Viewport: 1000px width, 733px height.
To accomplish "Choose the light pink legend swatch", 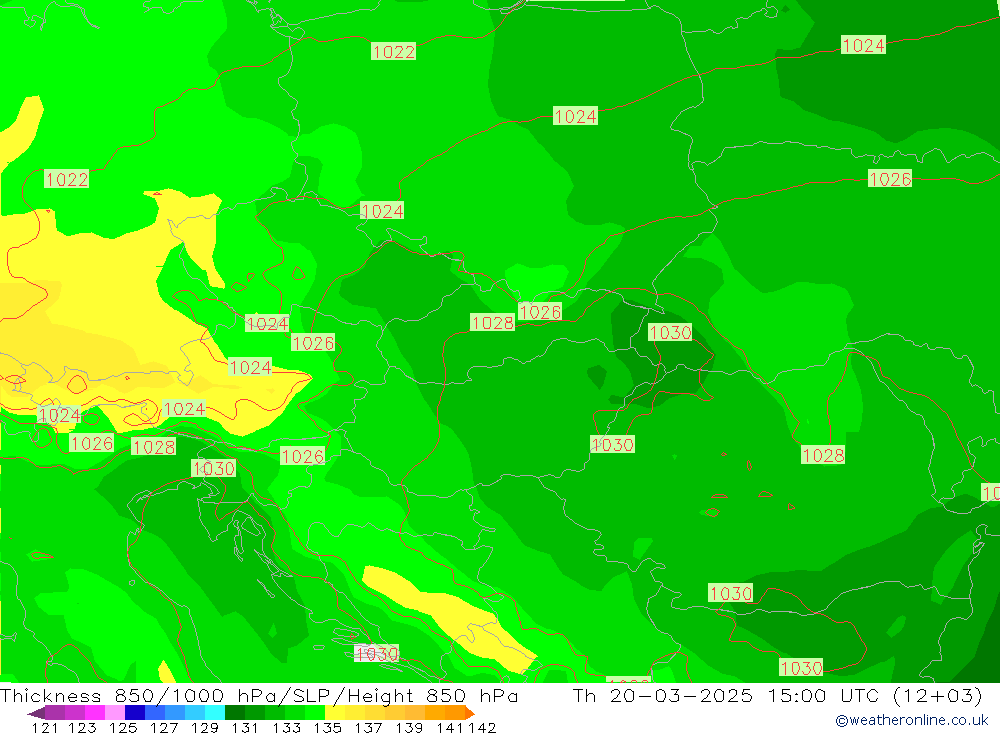I will [115, 713].
